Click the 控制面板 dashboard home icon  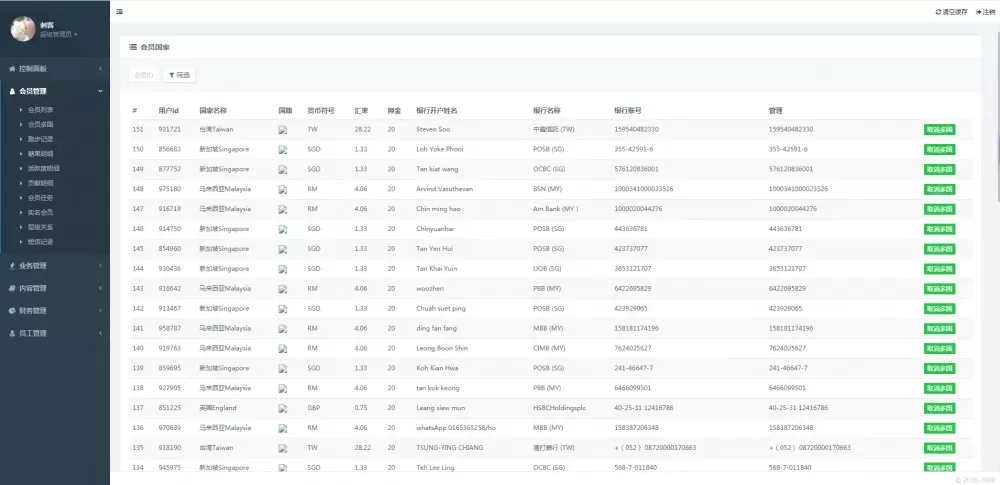pos(12,69)
